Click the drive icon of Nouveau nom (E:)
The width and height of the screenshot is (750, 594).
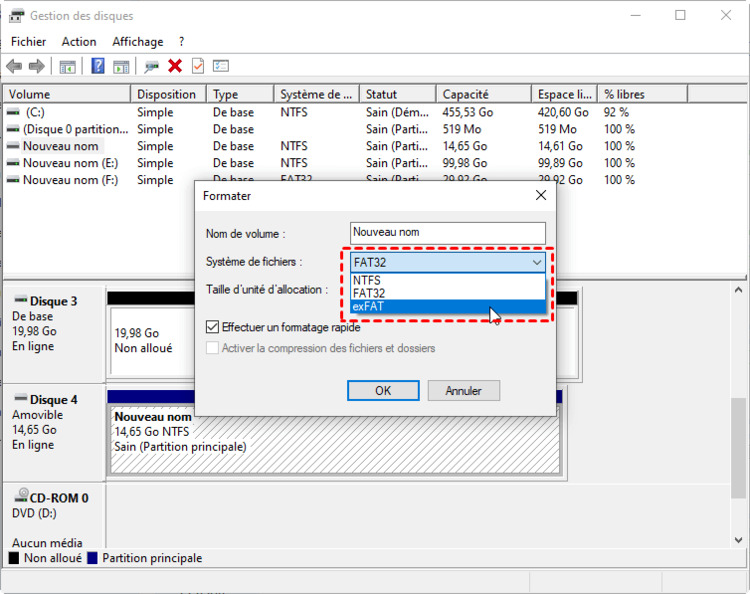click(x=13, y=163)
